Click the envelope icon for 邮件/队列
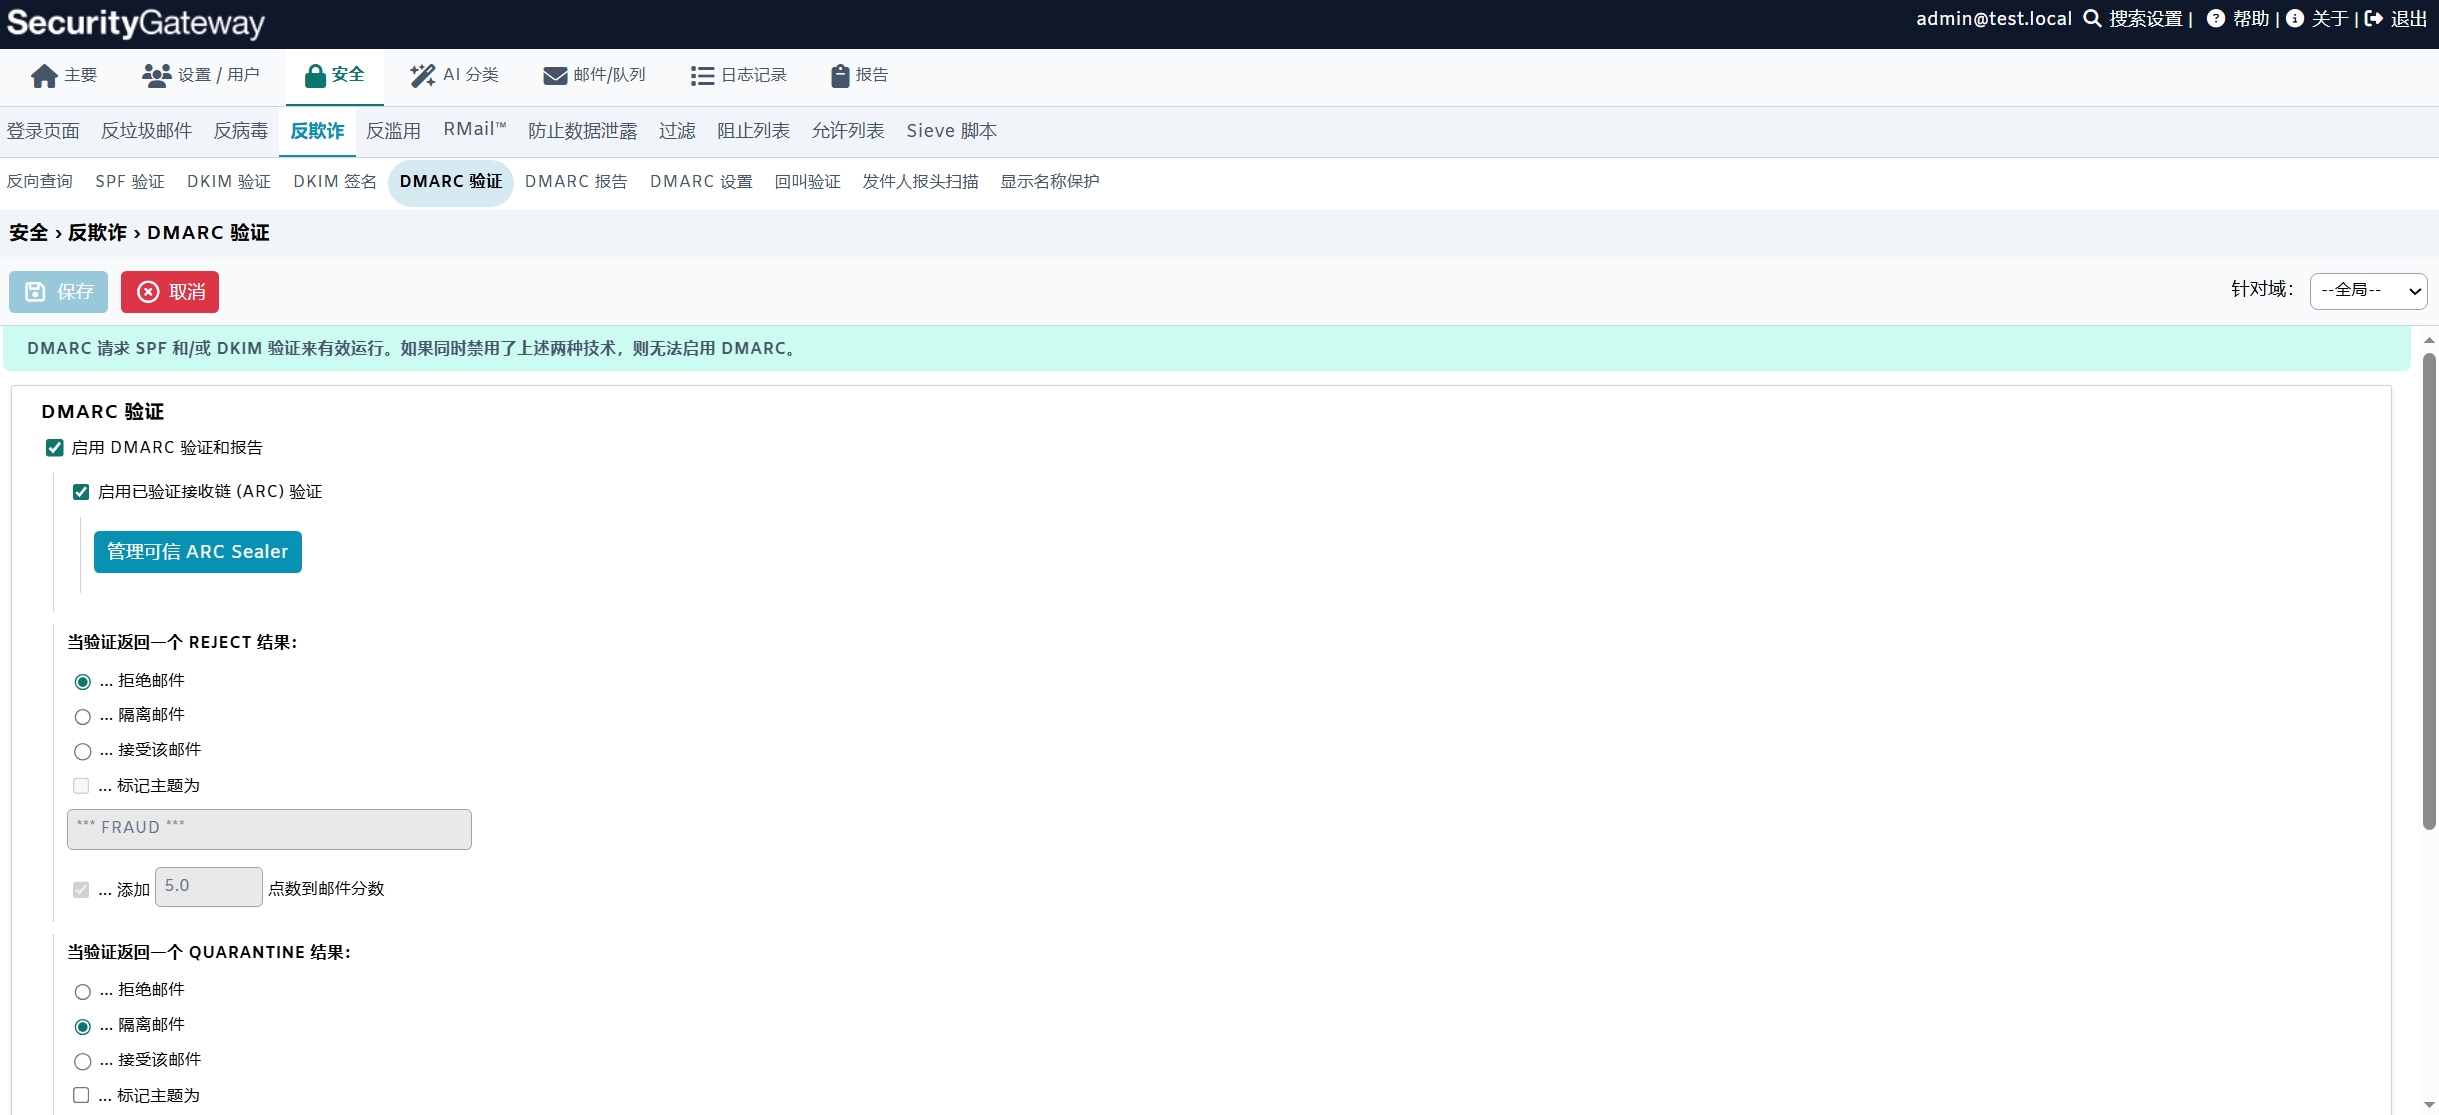This screenshot has width=2439, height=1115. coord(555,76)
